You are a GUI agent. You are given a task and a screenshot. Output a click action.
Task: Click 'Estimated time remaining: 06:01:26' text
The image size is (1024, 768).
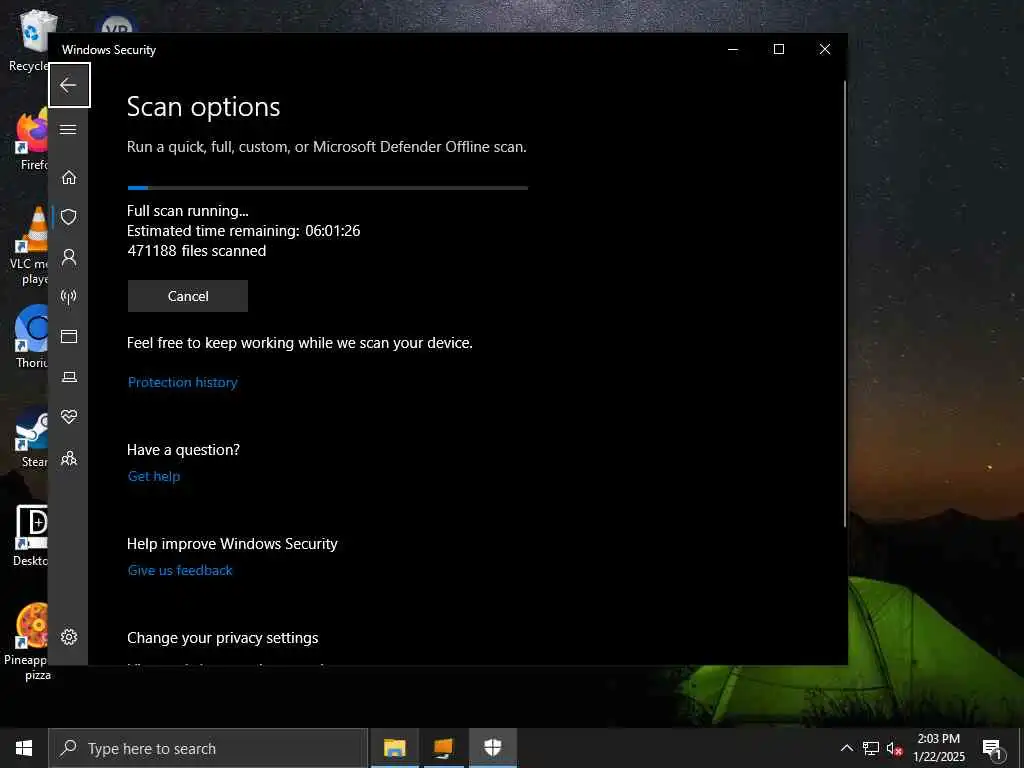click(244, 231)
